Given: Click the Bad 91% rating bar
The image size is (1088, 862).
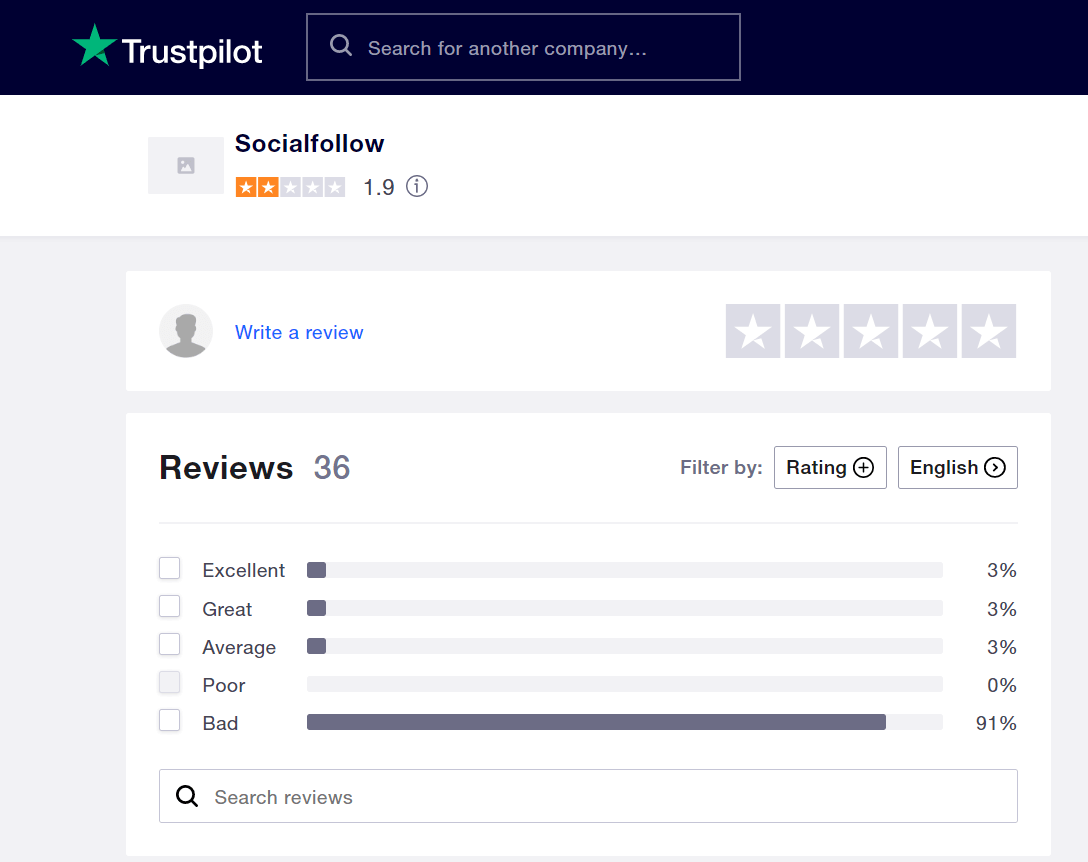Looking at the screenshot, I should pos(624,722).
